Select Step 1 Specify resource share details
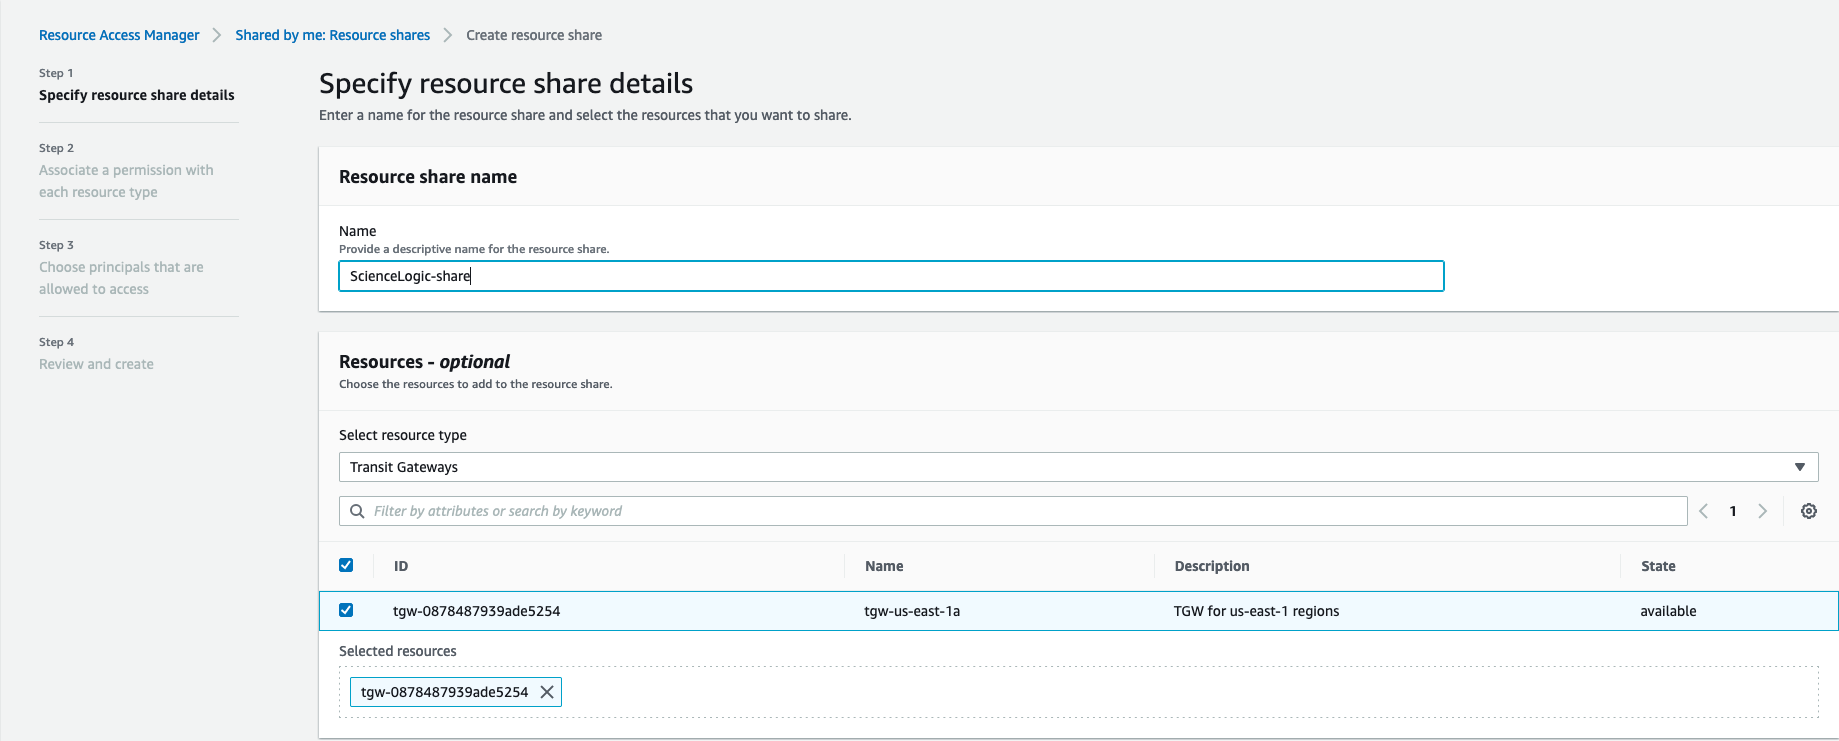 click(137, 95)
